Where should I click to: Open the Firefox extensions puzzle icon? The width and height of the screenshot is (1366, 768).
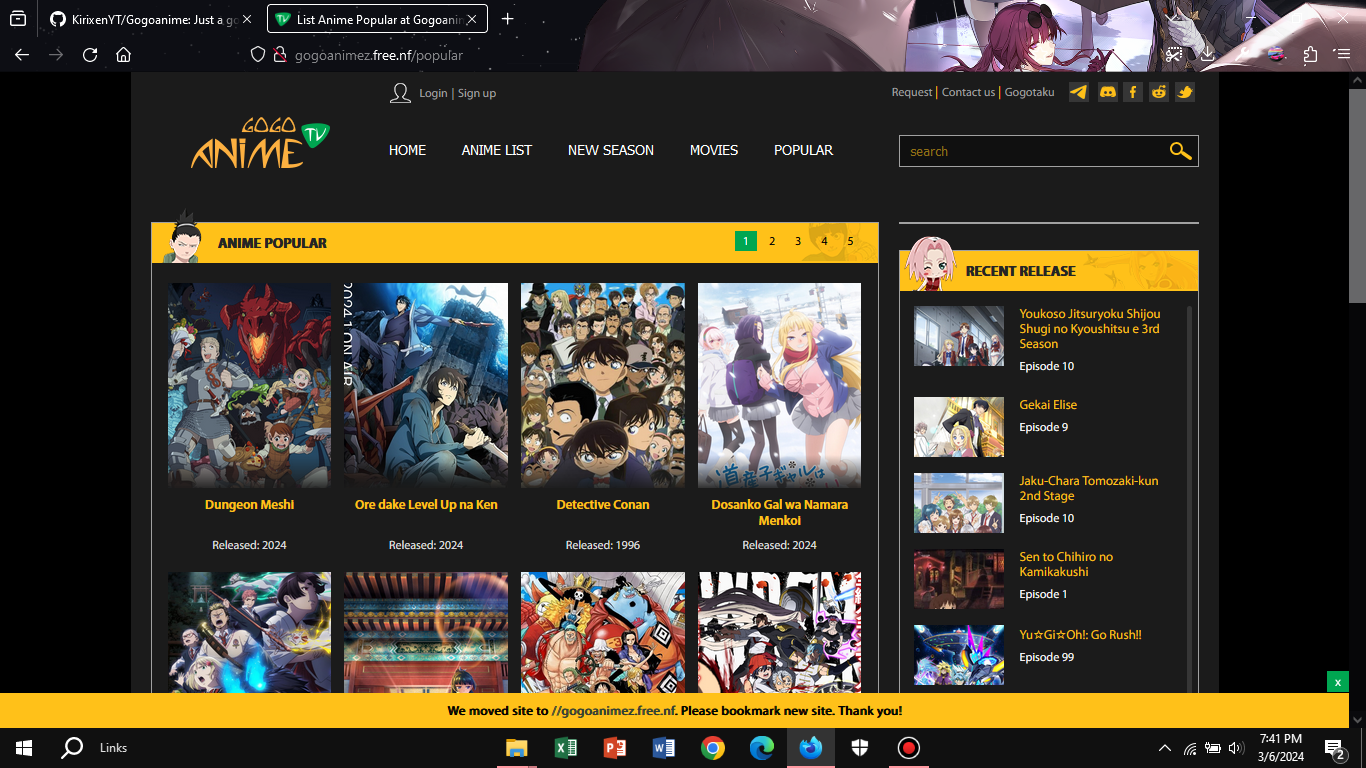pyautogui.click(x=1310, y=55)
